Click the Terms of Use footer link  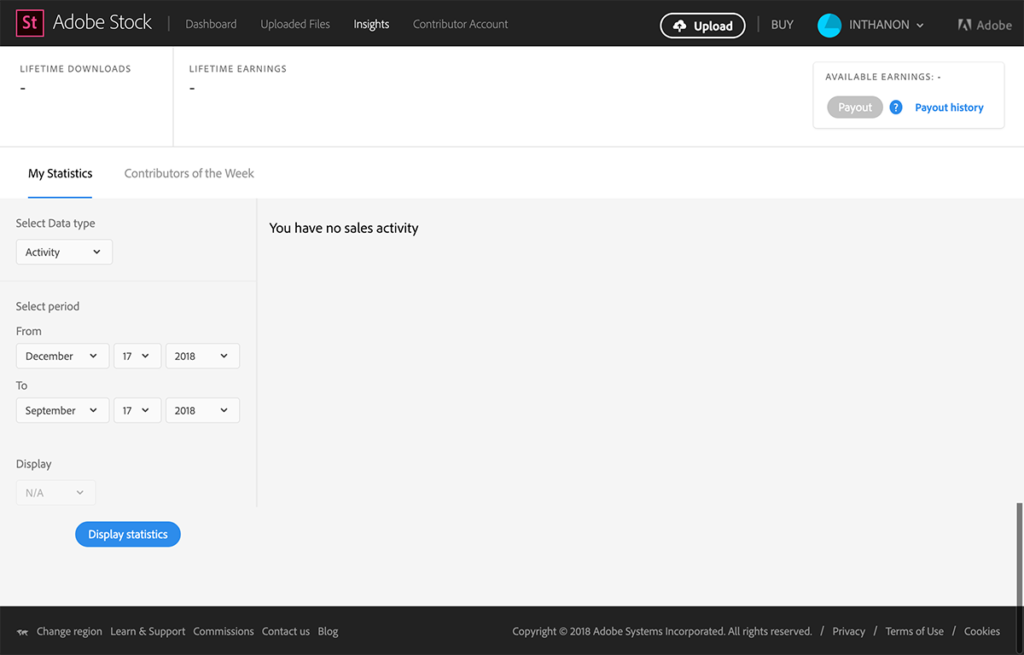pos(914,631)
